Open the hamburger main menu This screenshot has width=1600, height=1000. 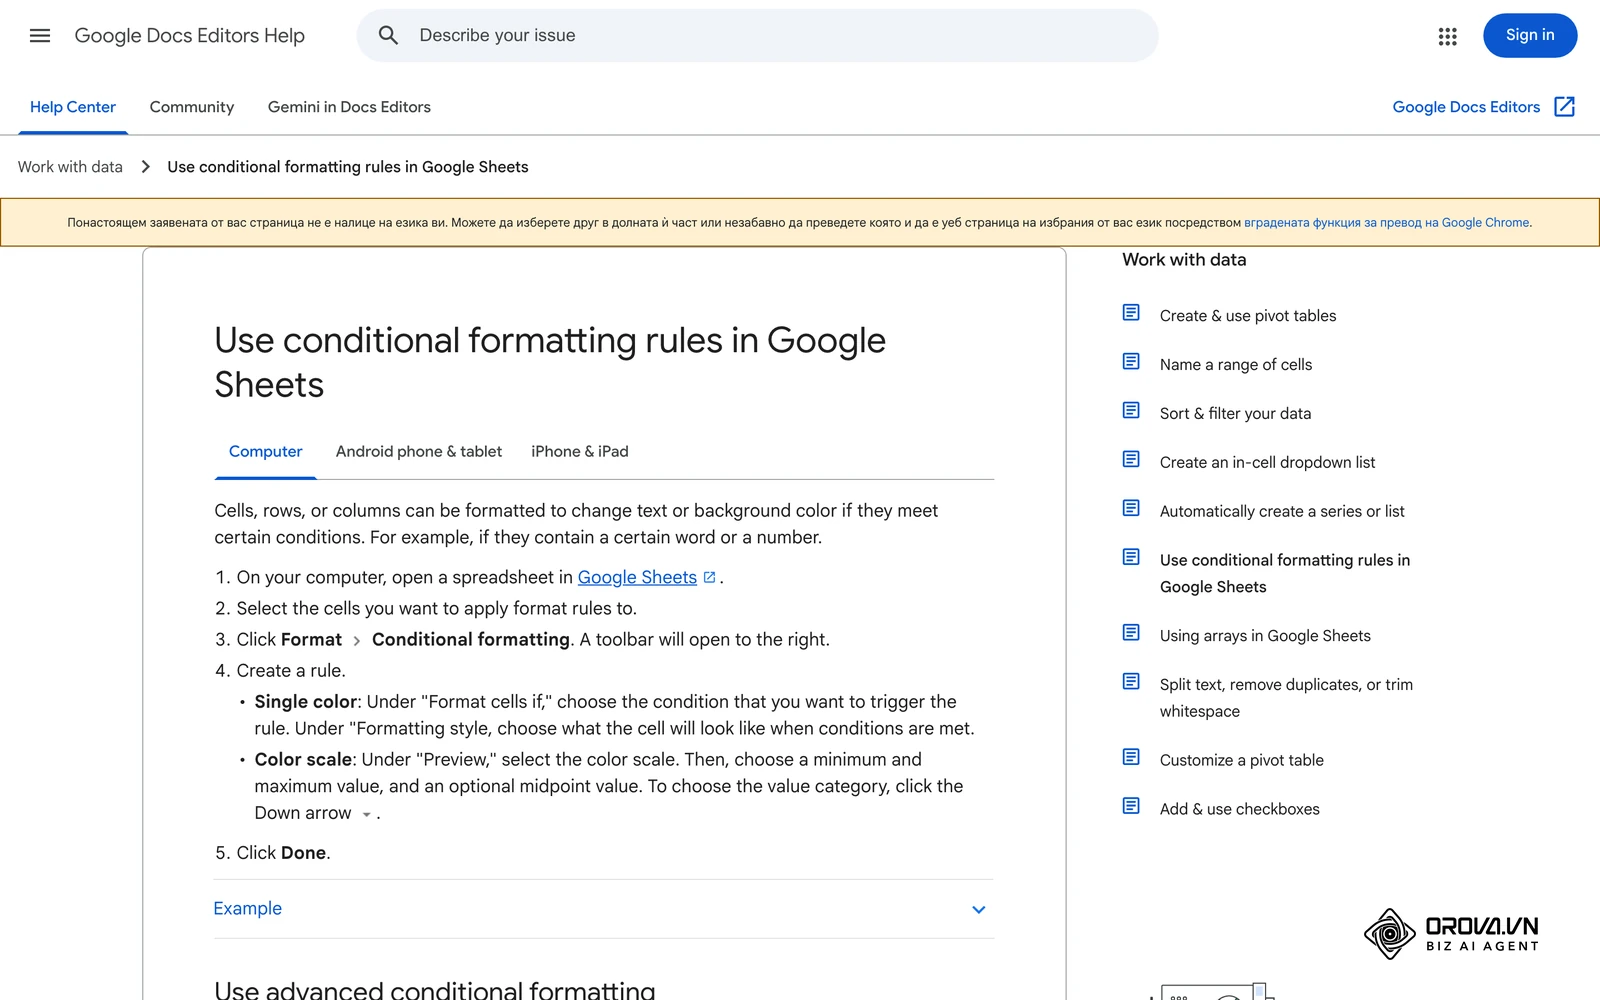click(x=40, y=36)
